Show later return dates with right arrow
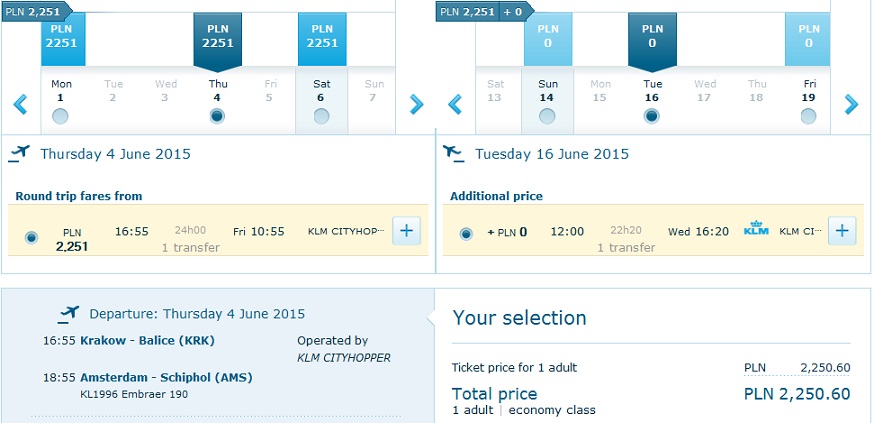 coord(851,104)
